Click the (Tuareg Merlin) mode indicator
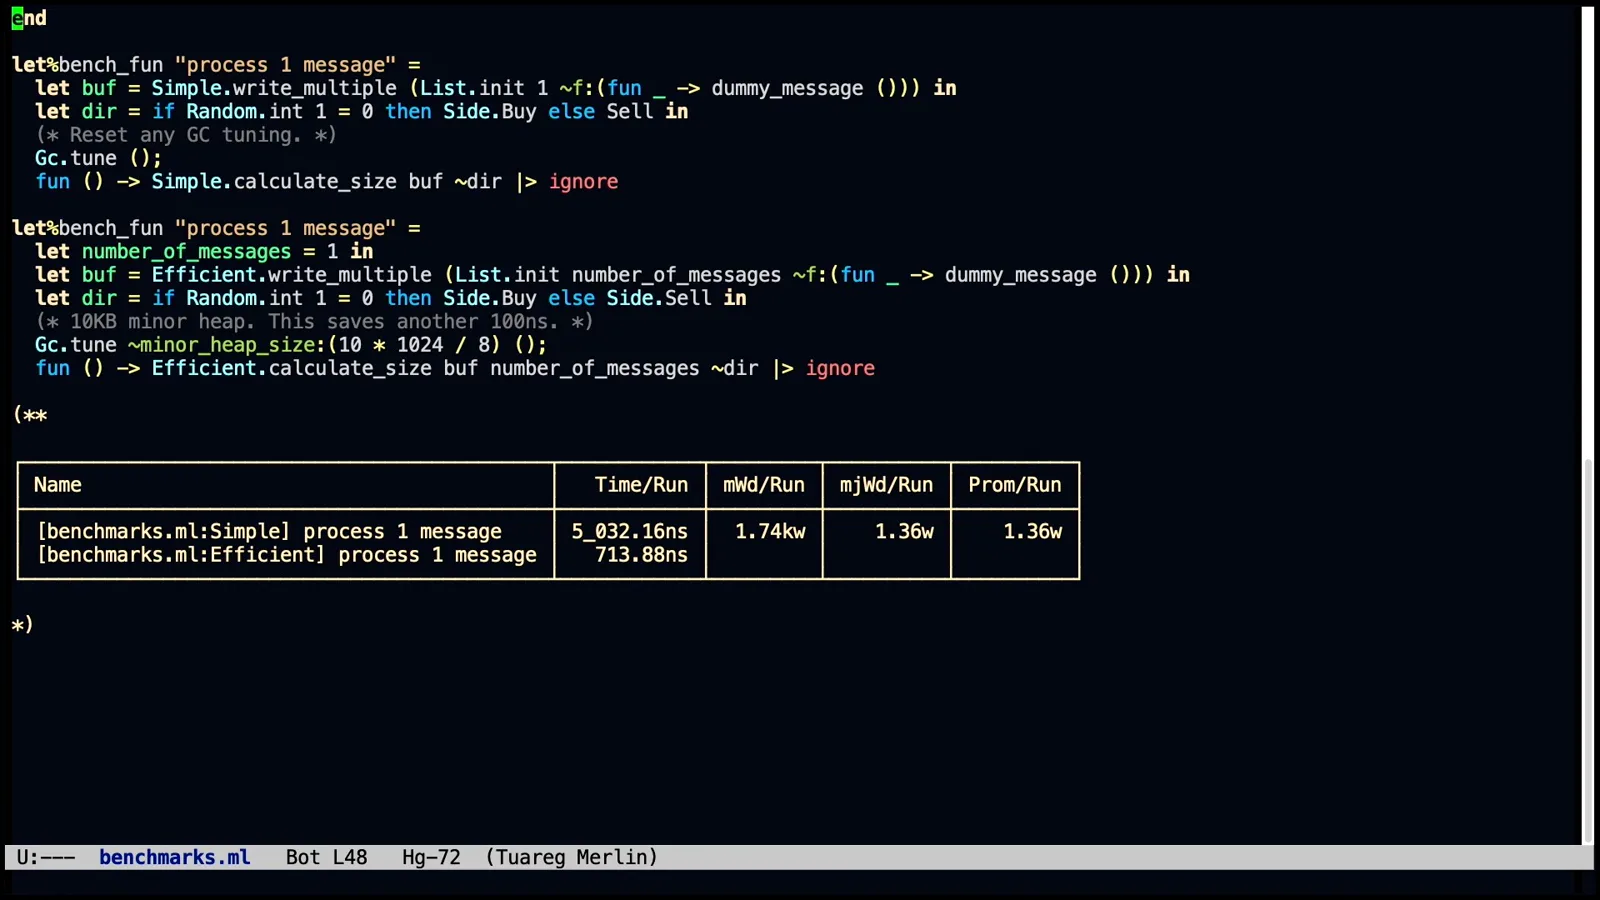Screen dimensions: 1600x900 [571, 857]
